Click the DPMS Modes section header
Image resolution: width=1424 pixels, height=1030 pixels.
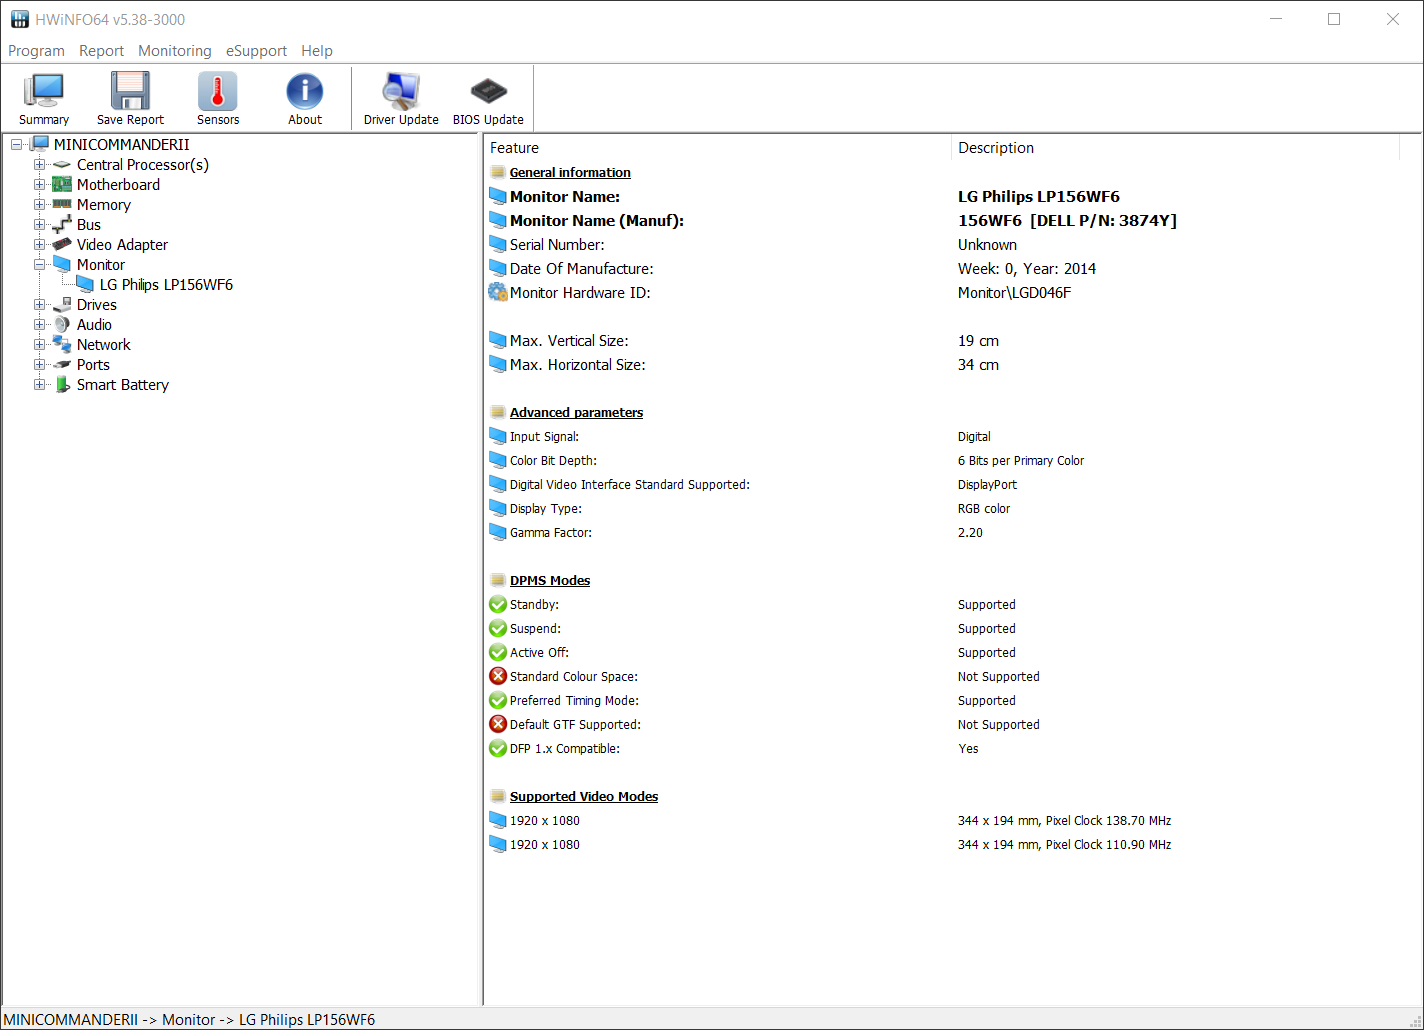tap(550, 581)
